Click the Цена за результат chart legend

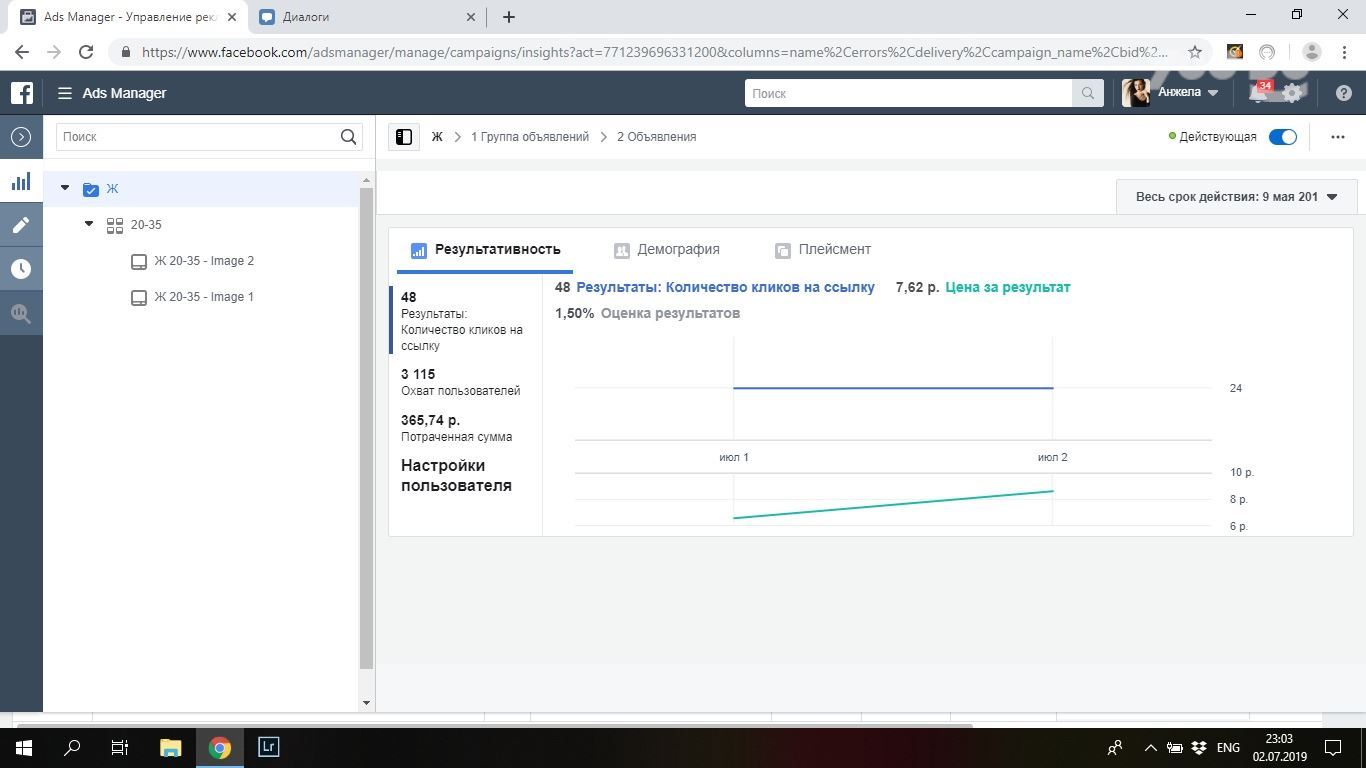(x=1008, y=287)
